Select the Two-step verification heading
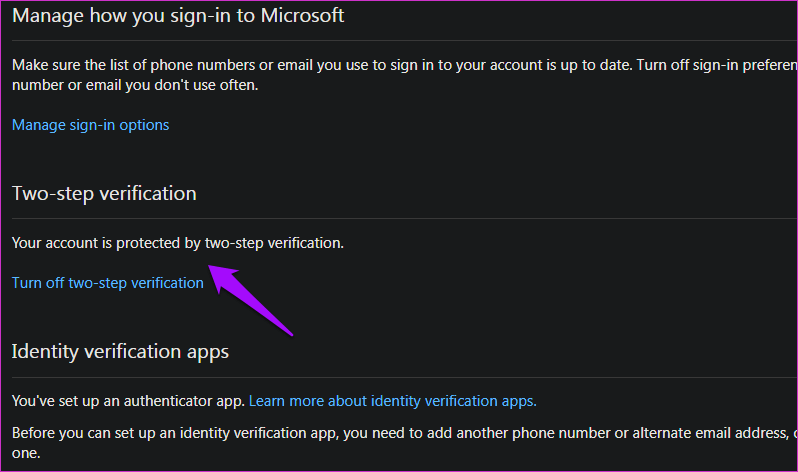The width and height of the screenshot is (798, 472). 104,194
